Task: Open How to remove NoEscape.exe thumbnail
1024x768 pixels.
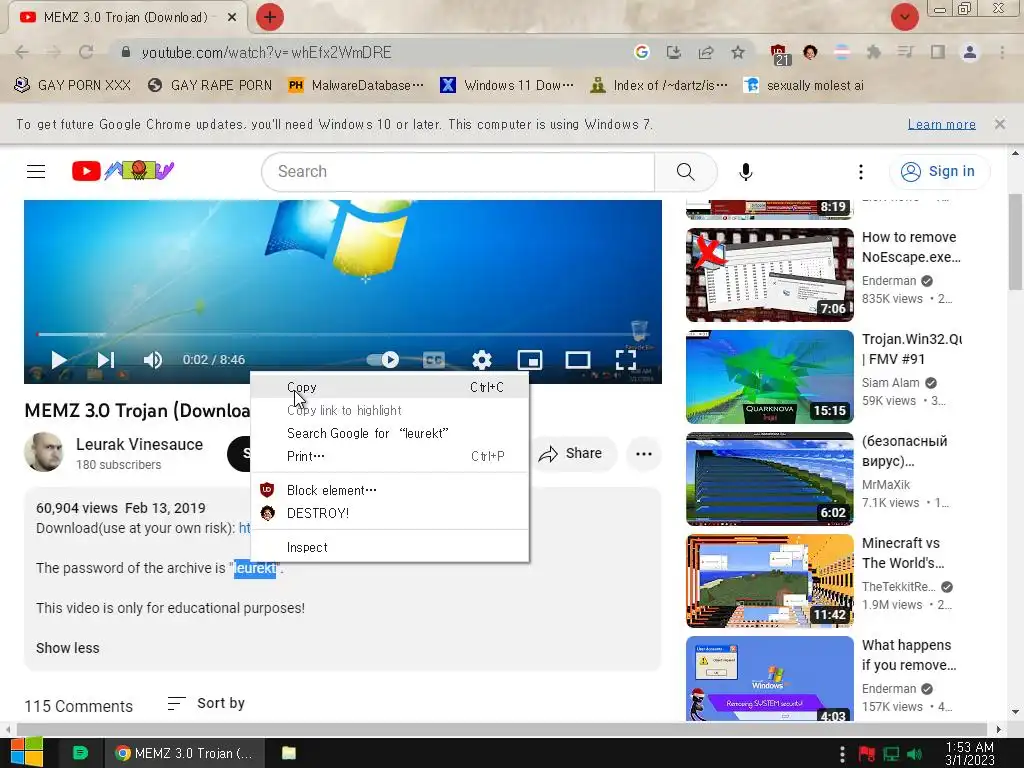Action: click(x=769, y=275)
